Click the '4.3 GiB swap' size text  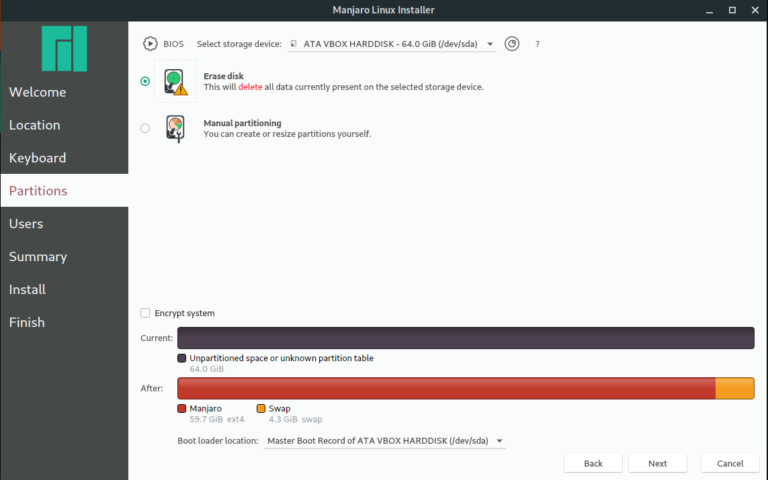[x=295, y=419]
